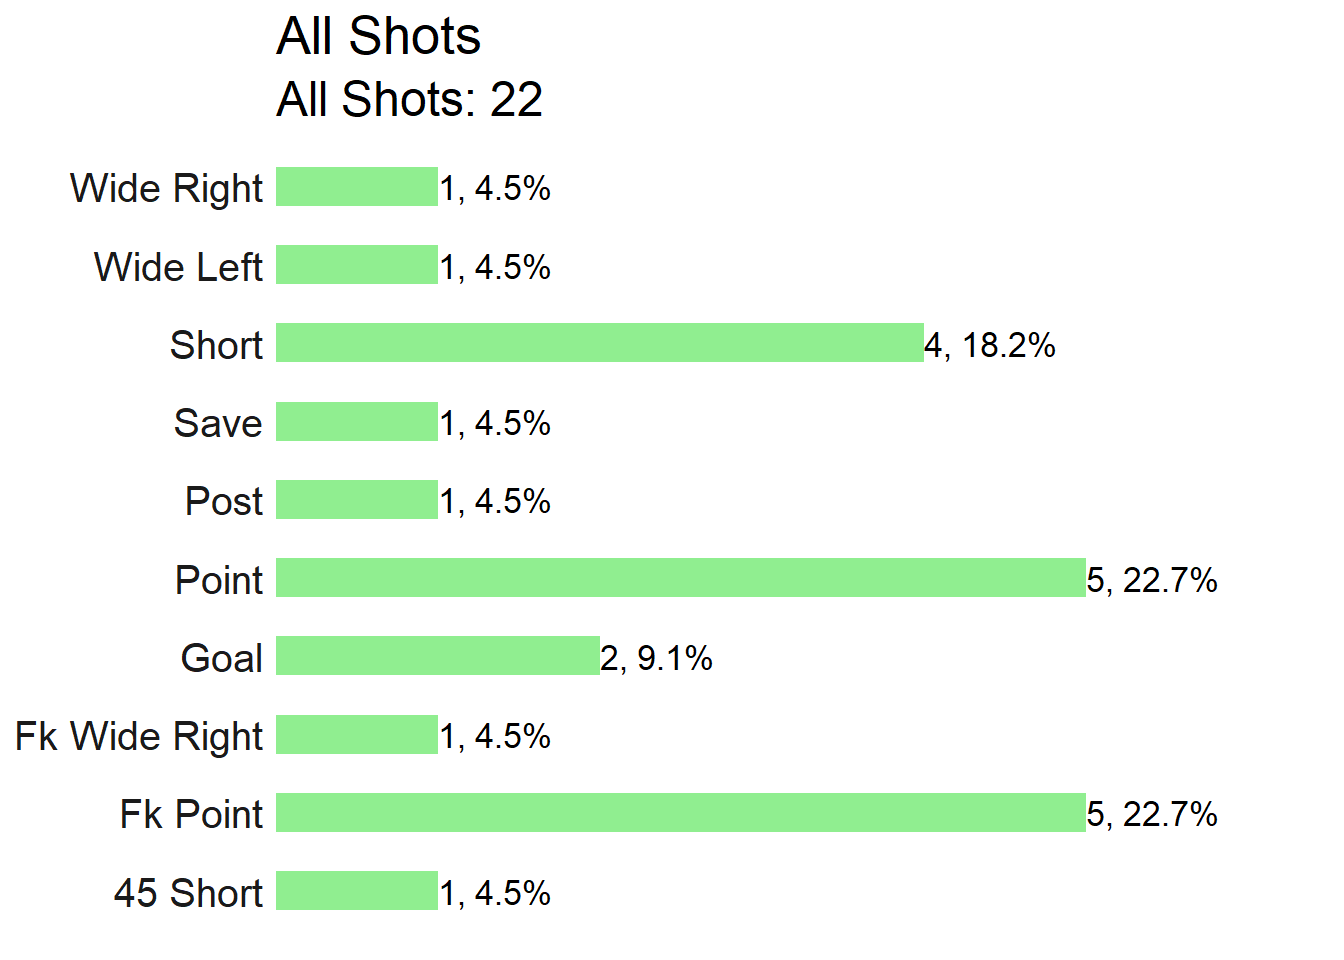
Task: Click the 'All Shots' chart title
Action: [x=379, y=37]
